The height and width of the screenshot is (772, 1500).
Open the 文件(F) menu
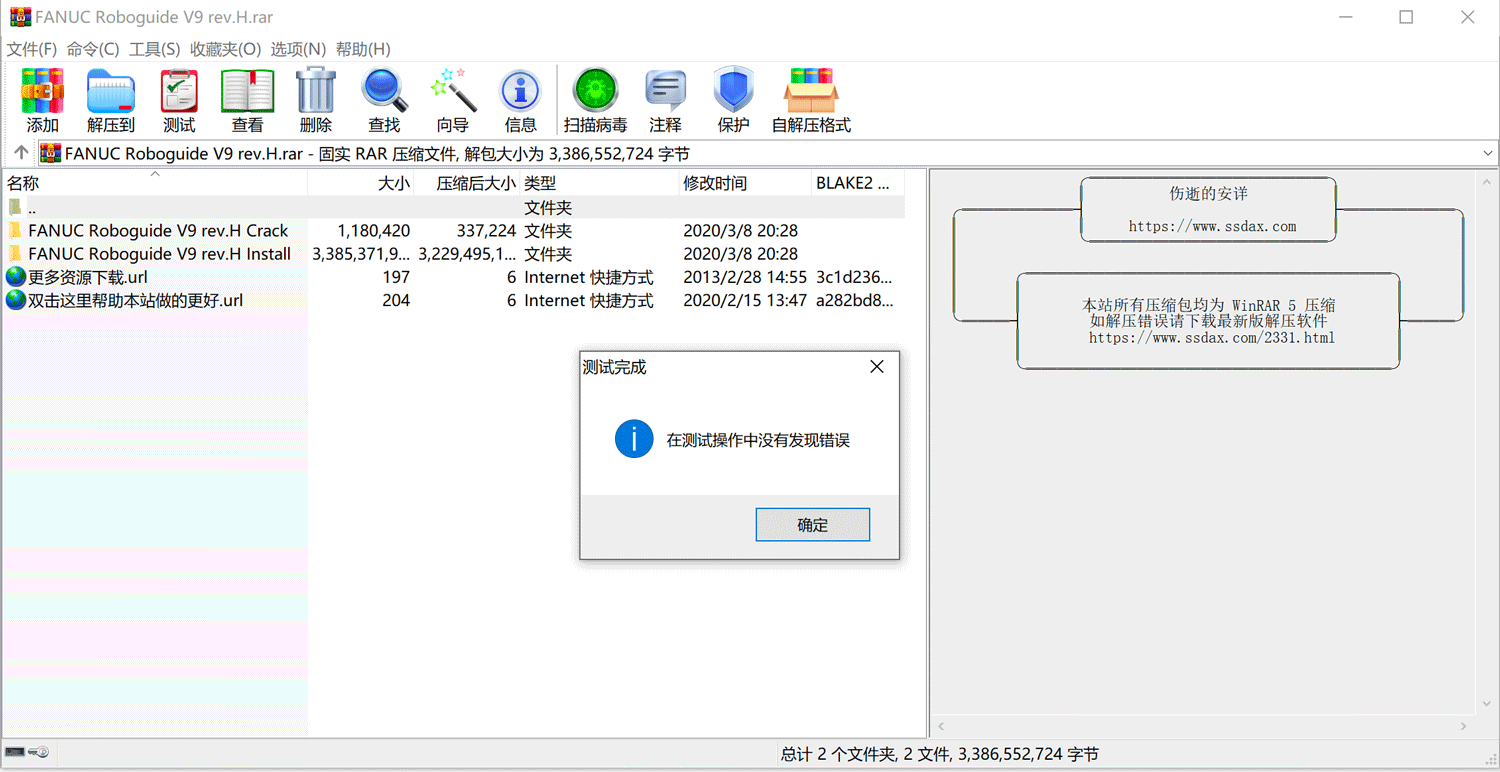tap(32, 49)
